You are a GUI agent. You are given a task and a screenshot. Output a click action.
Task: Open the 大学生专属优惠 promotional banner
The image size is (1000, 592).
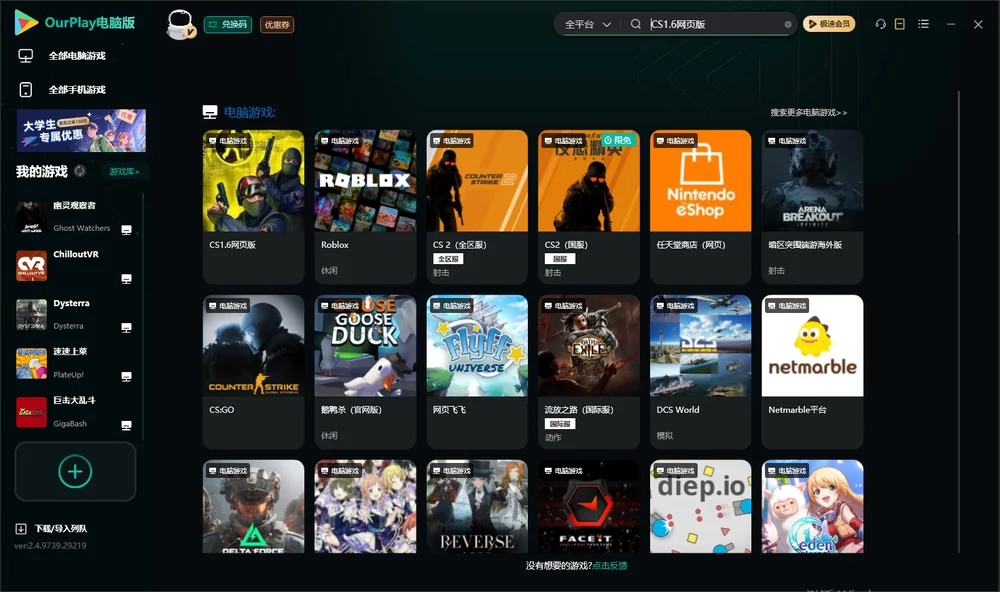click(82, 131)
